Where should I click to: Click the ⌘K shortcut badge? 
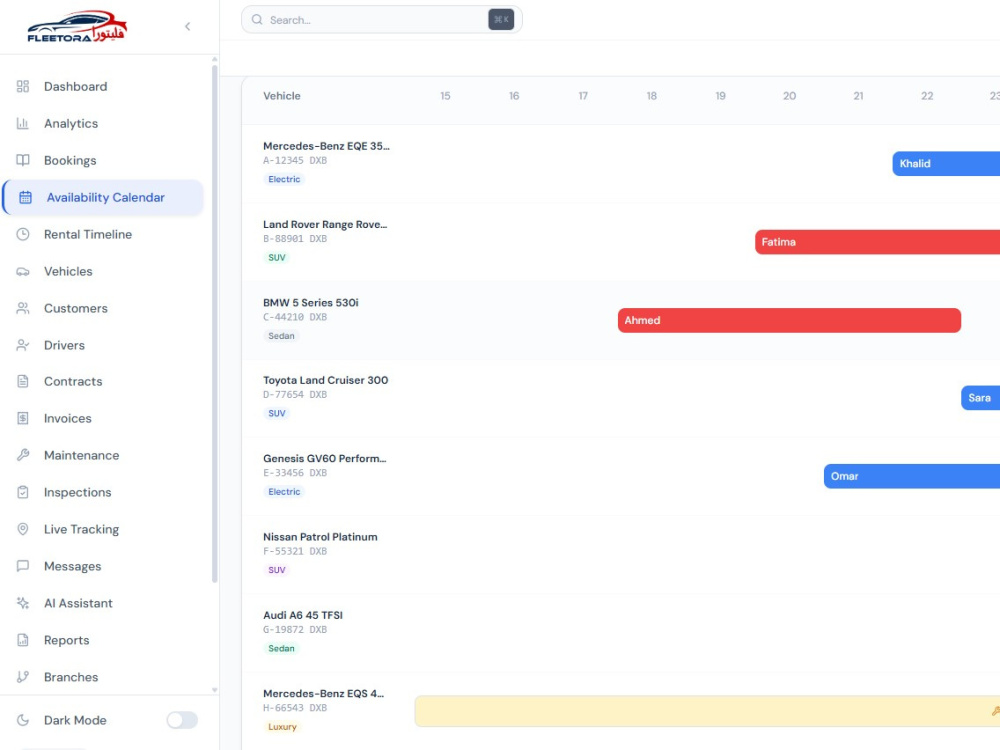click(501, 20)
